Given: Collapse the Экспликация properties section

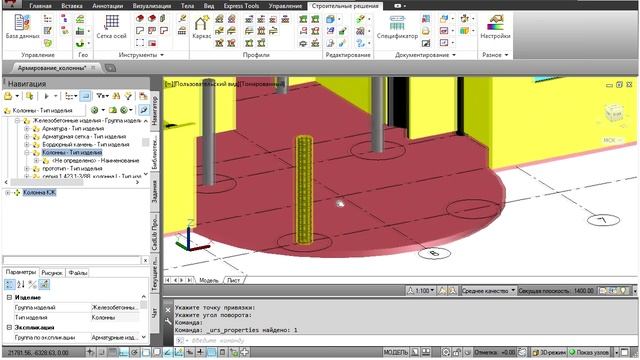Looking at the screenshot, I should coord(9,327).
